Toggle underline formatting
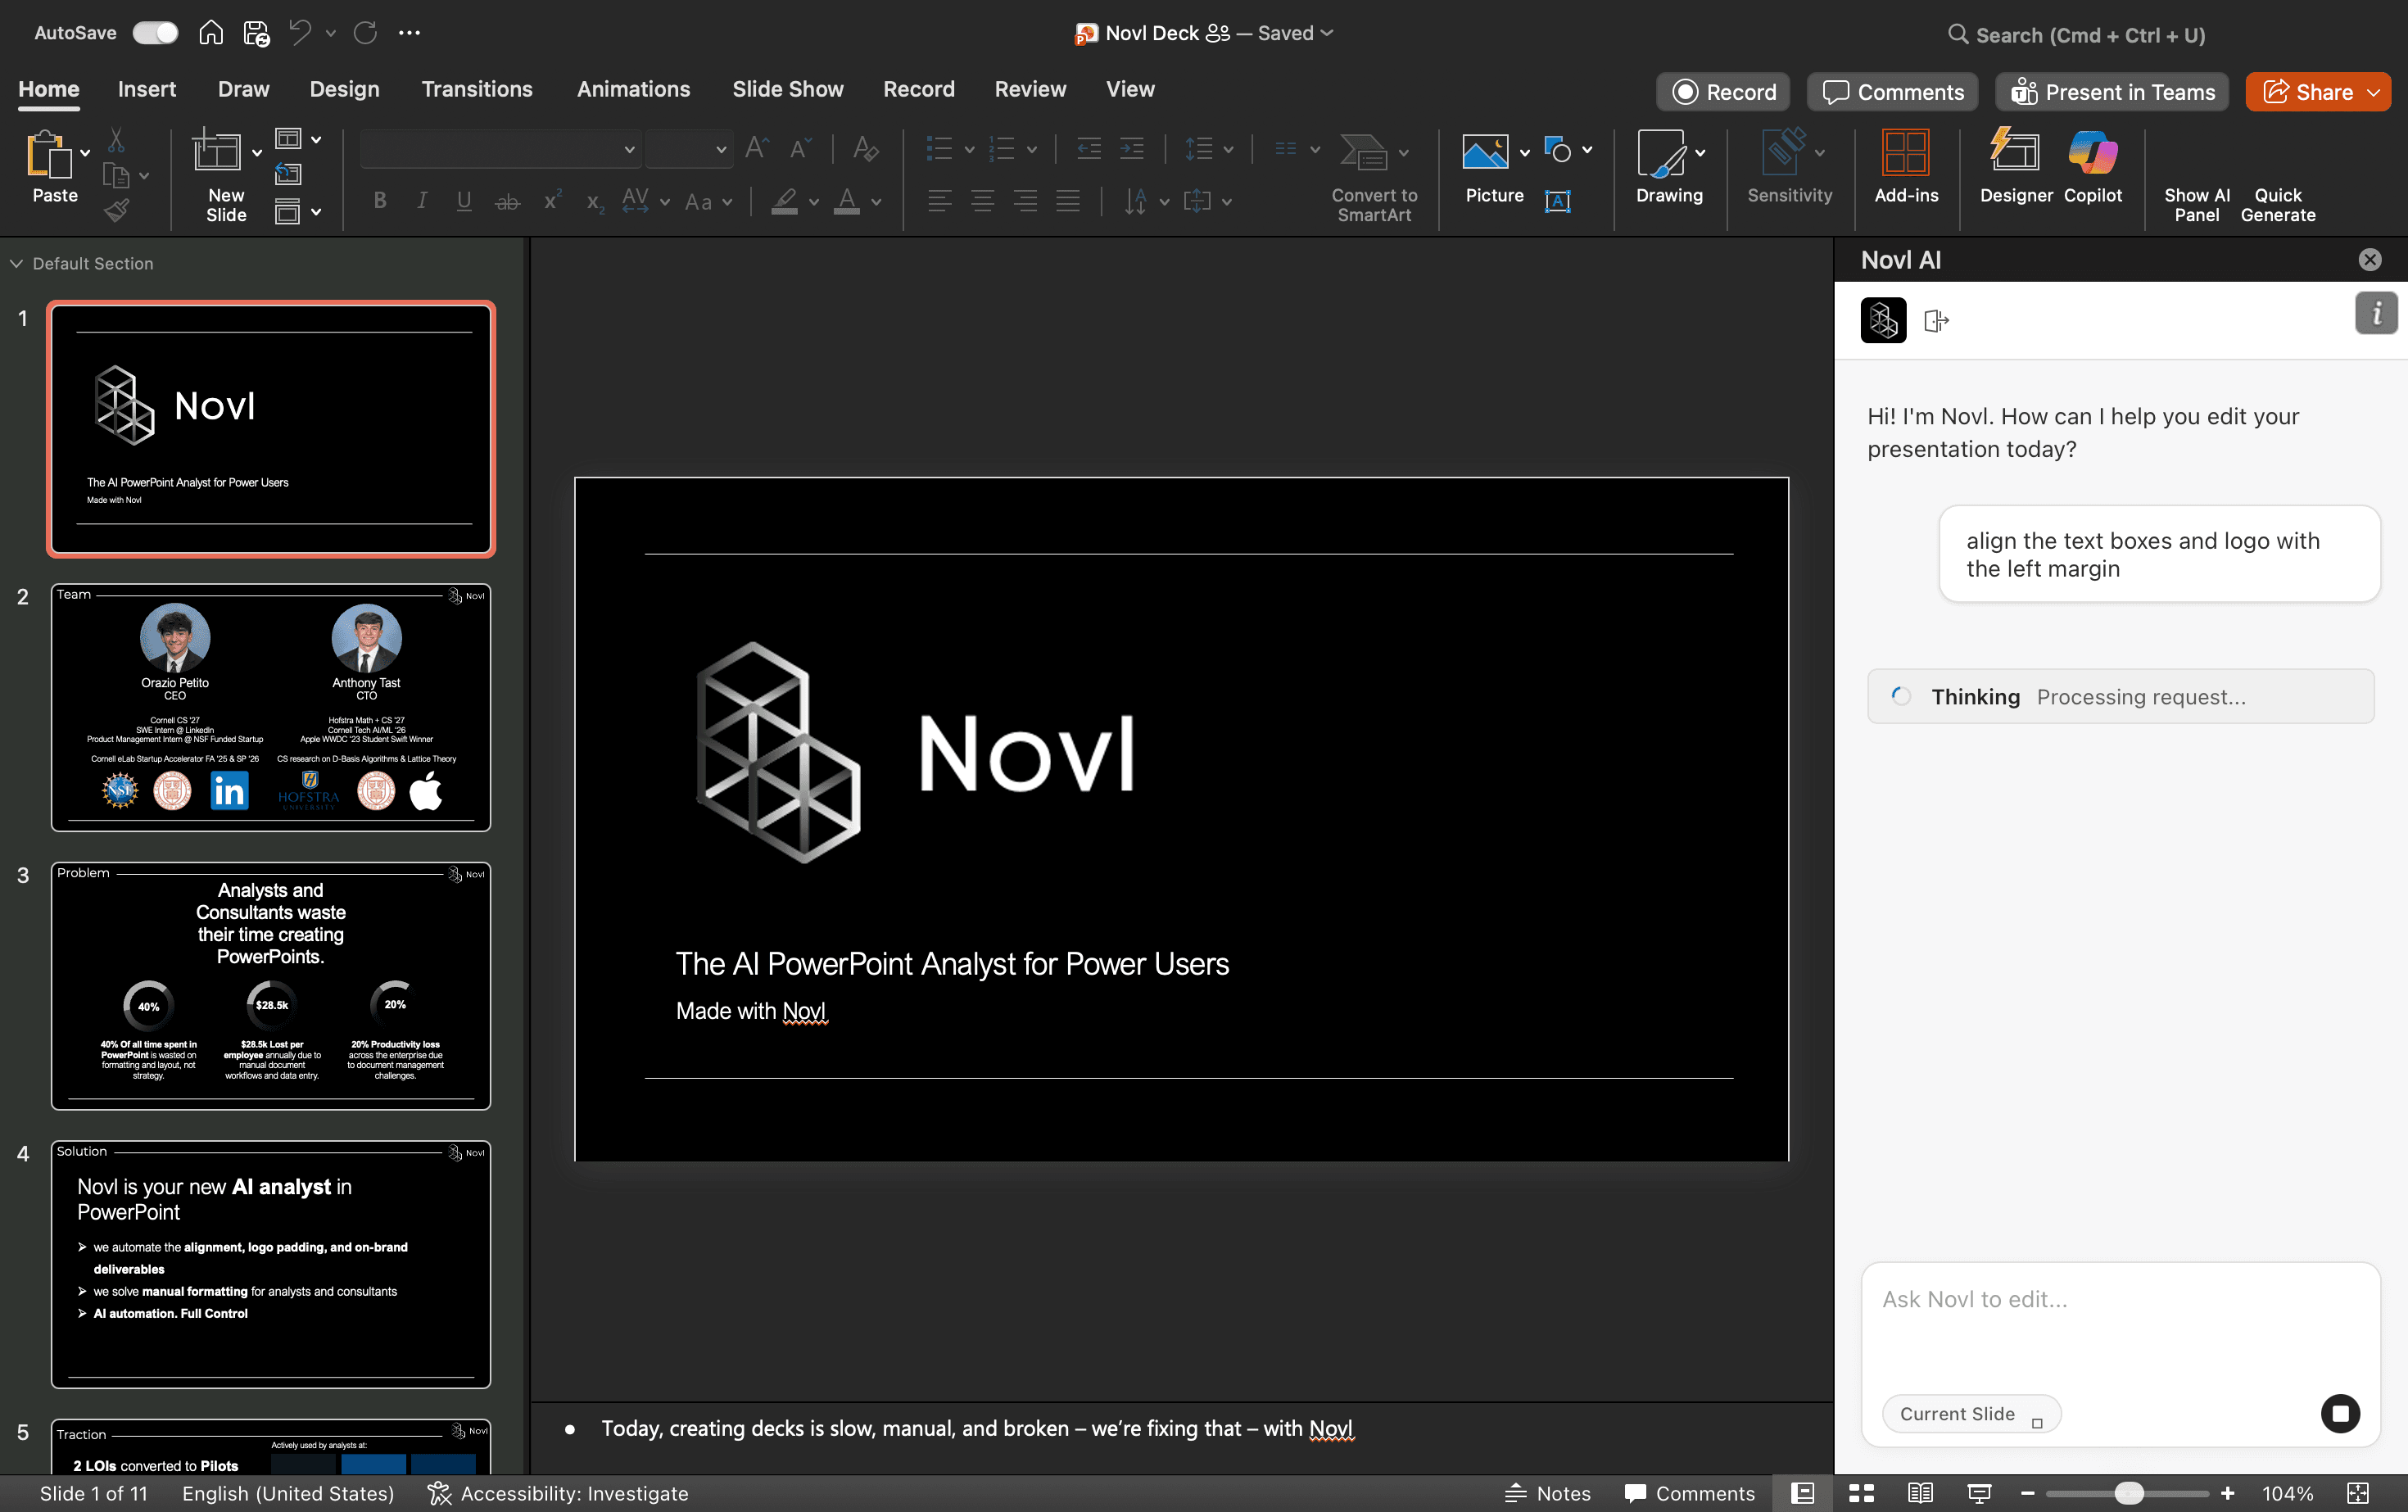2408x1512 pixels. pyautogui.click(x=463, y=201)
